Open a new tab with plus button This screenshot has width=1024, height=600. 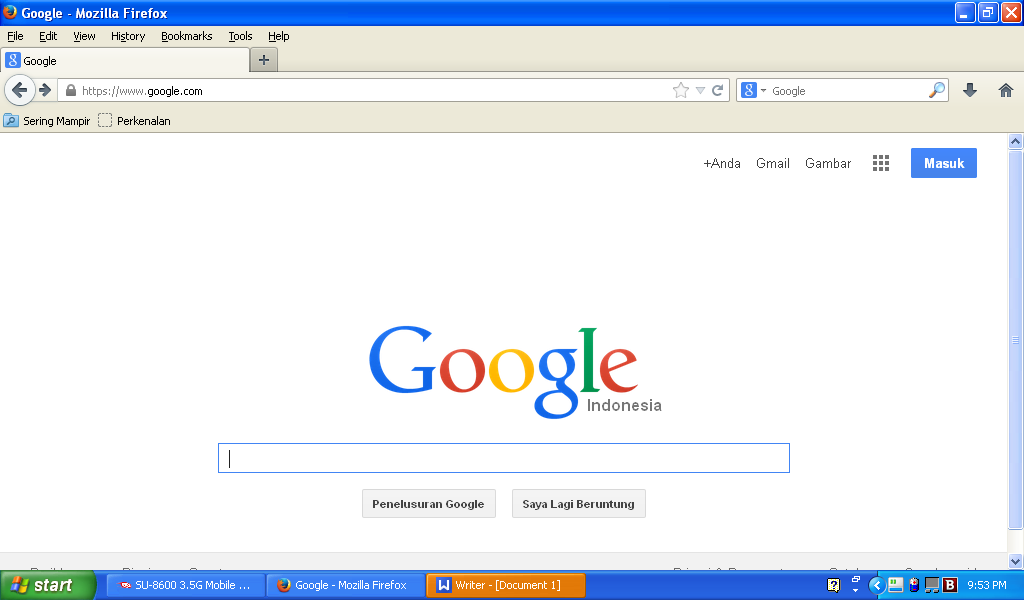point(264,60)
